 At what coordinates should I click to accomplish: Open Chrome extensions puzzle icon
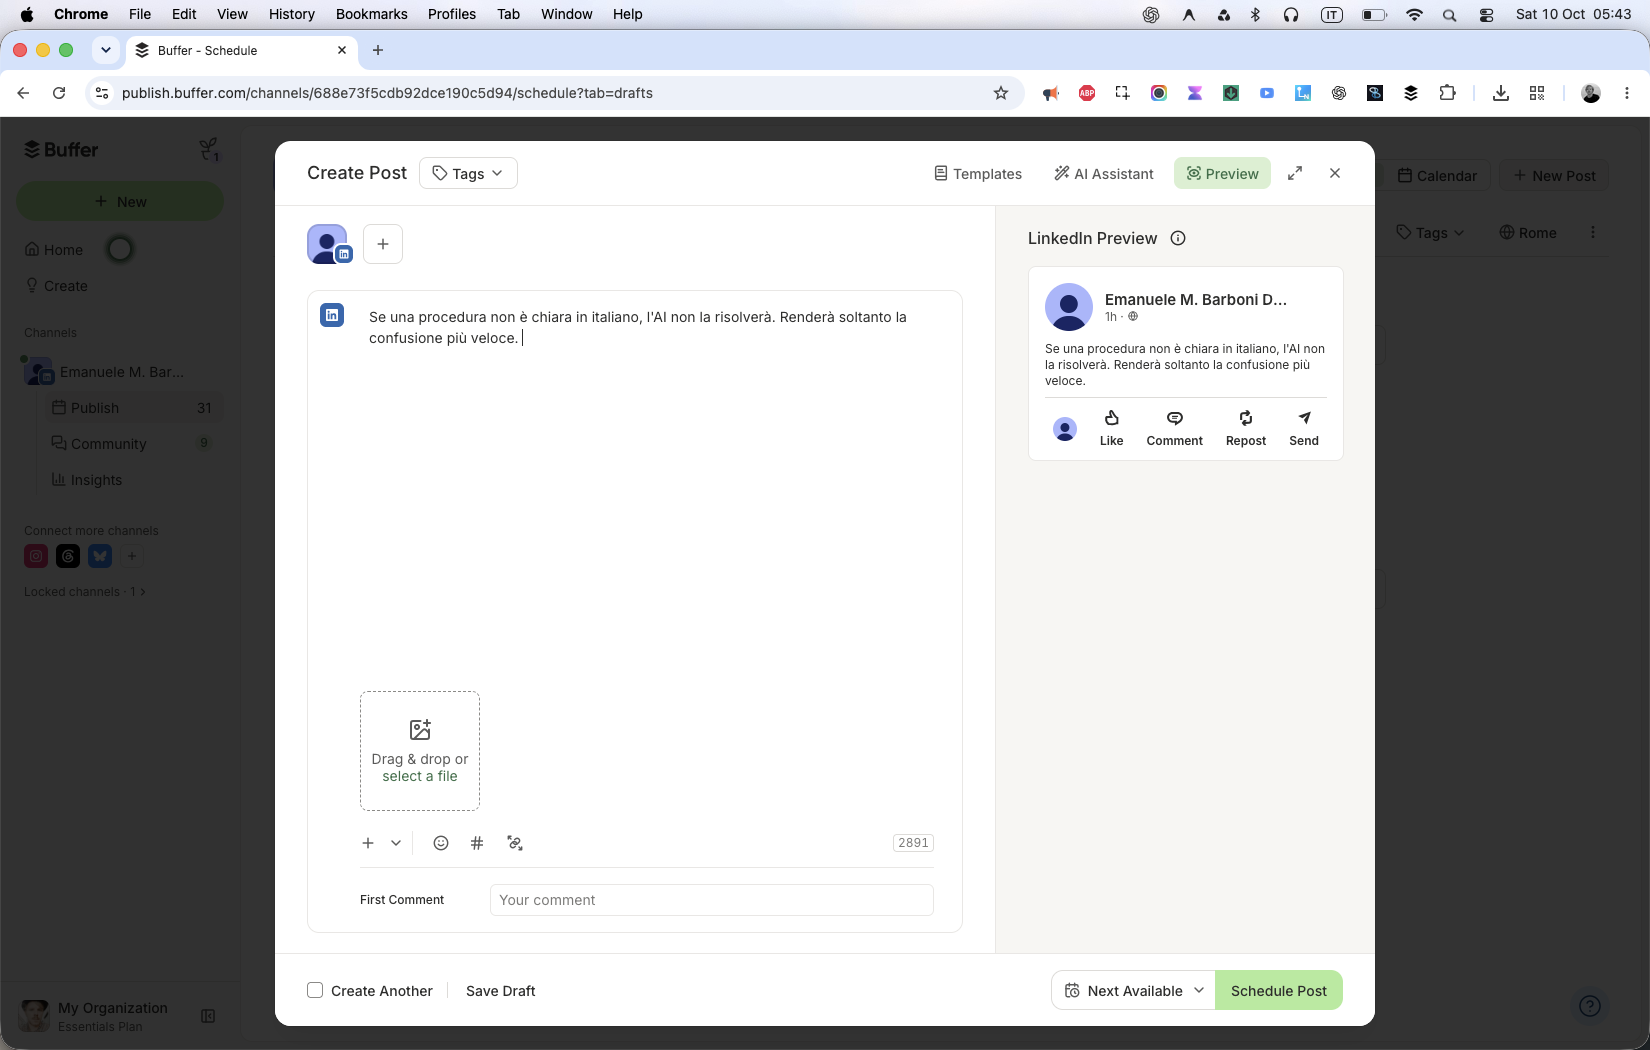tap(1447, 93)
